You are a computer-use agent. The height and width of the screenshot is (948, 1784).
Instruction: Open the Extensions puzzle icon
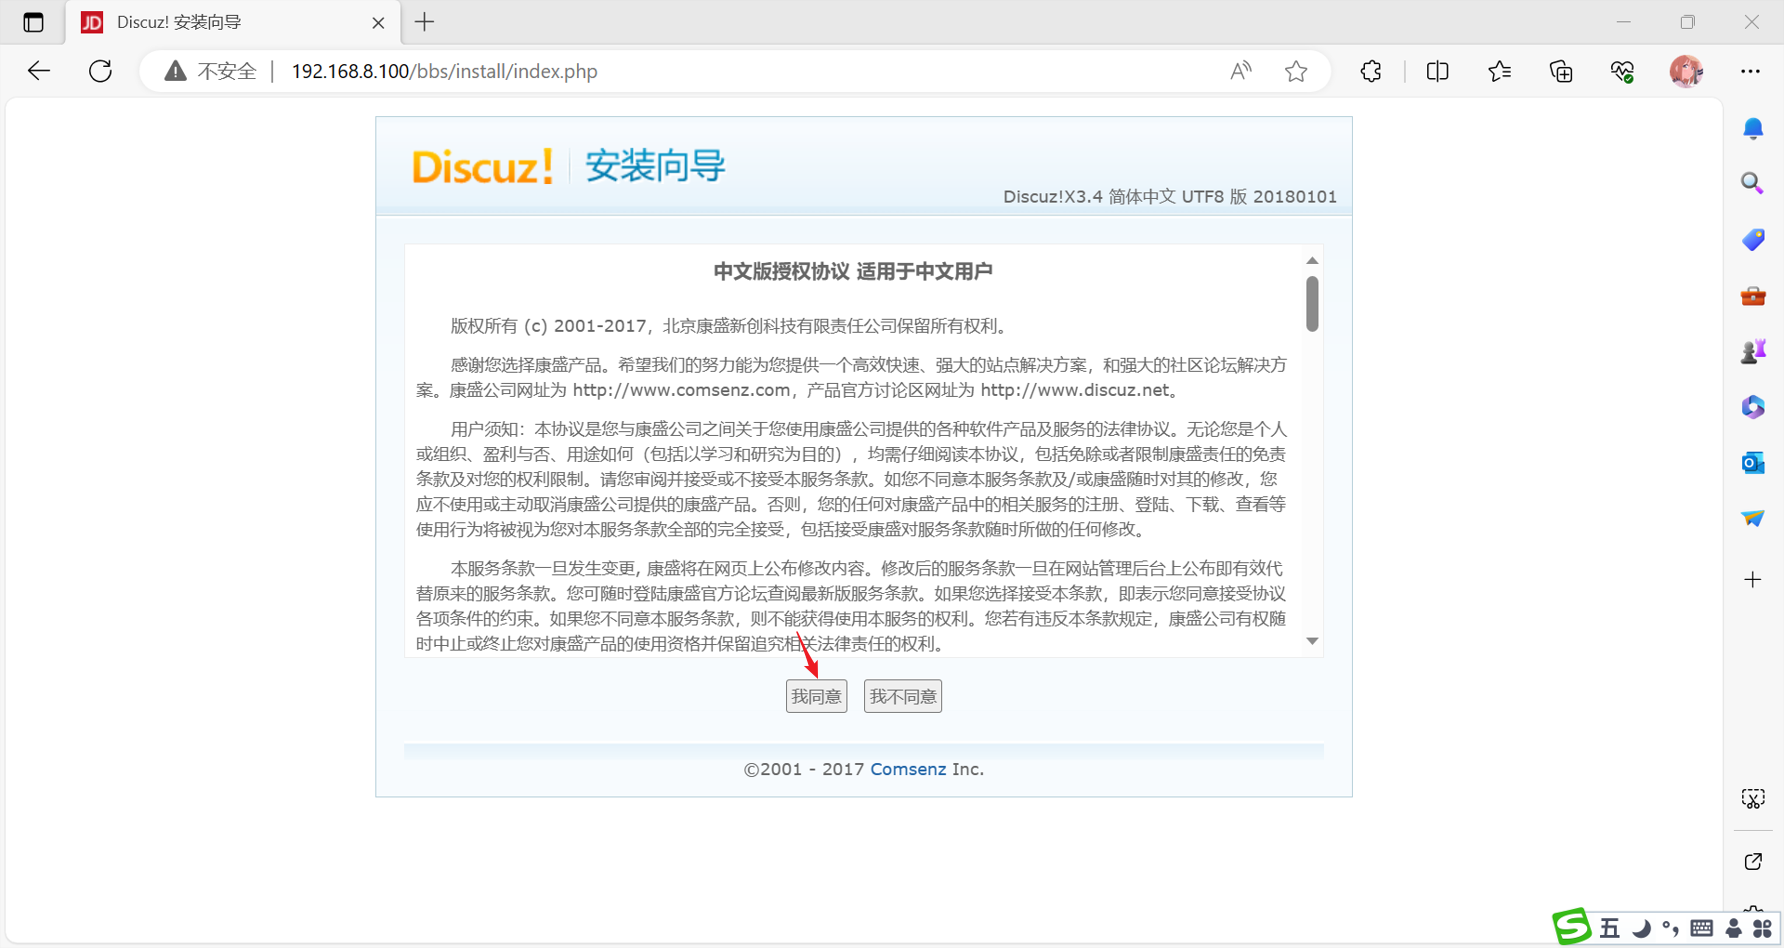[x=1371, y=71]
